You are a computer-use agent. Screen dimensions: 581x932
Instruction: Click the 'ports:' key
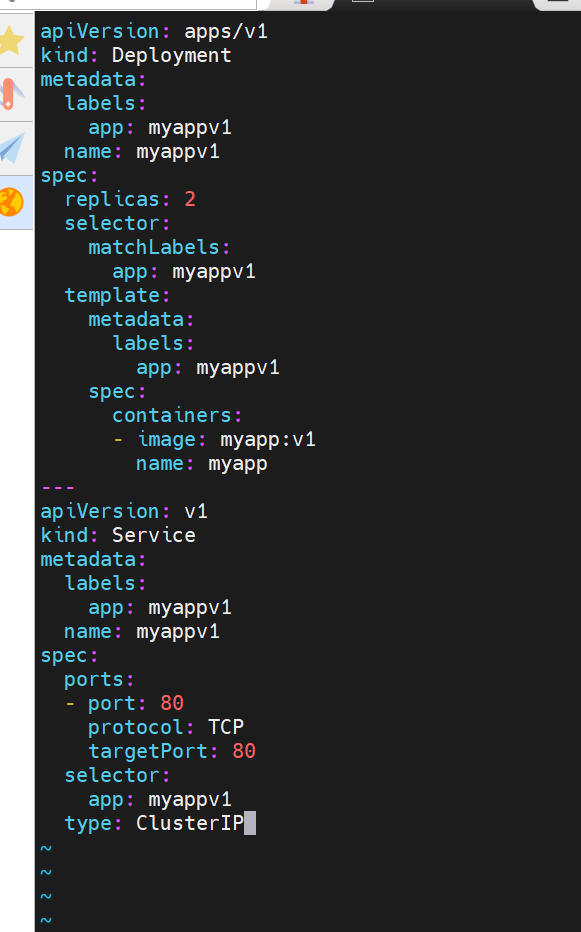click(99, 679)
